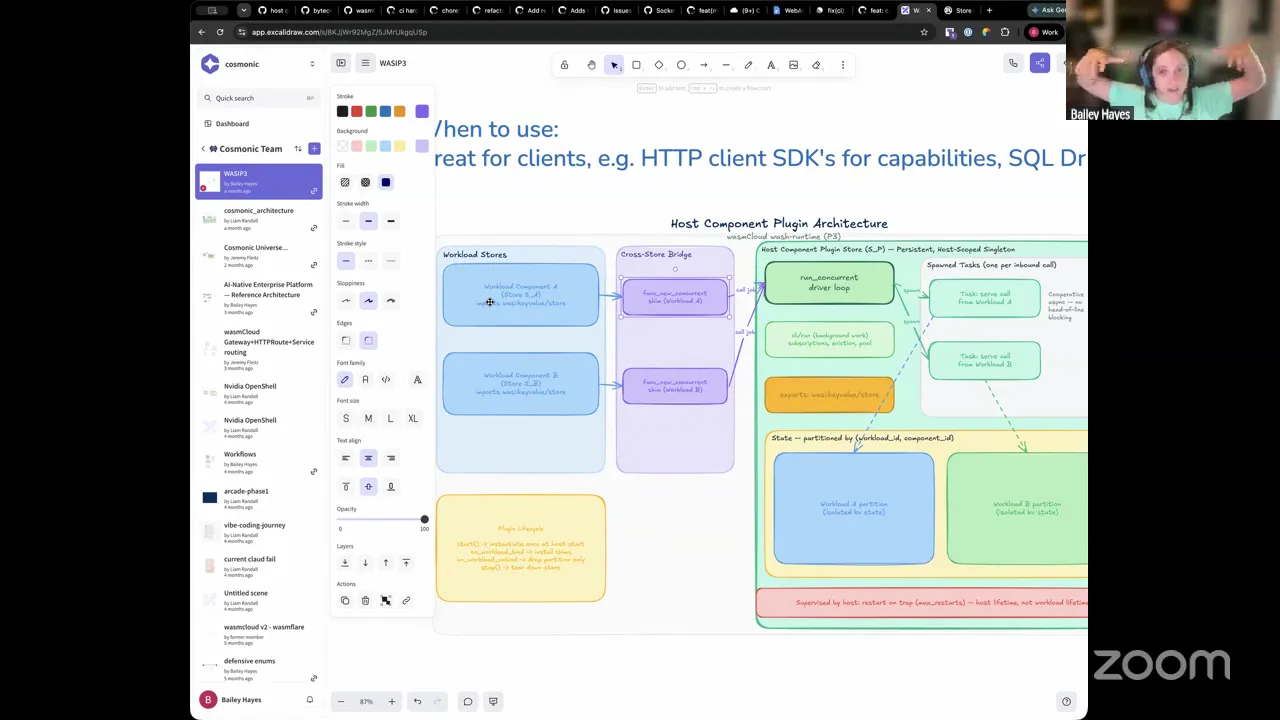Image resolution: width=1280 pixels, height=720 pixels.
Task: Start a call with phone icon
Action: 1013,64
